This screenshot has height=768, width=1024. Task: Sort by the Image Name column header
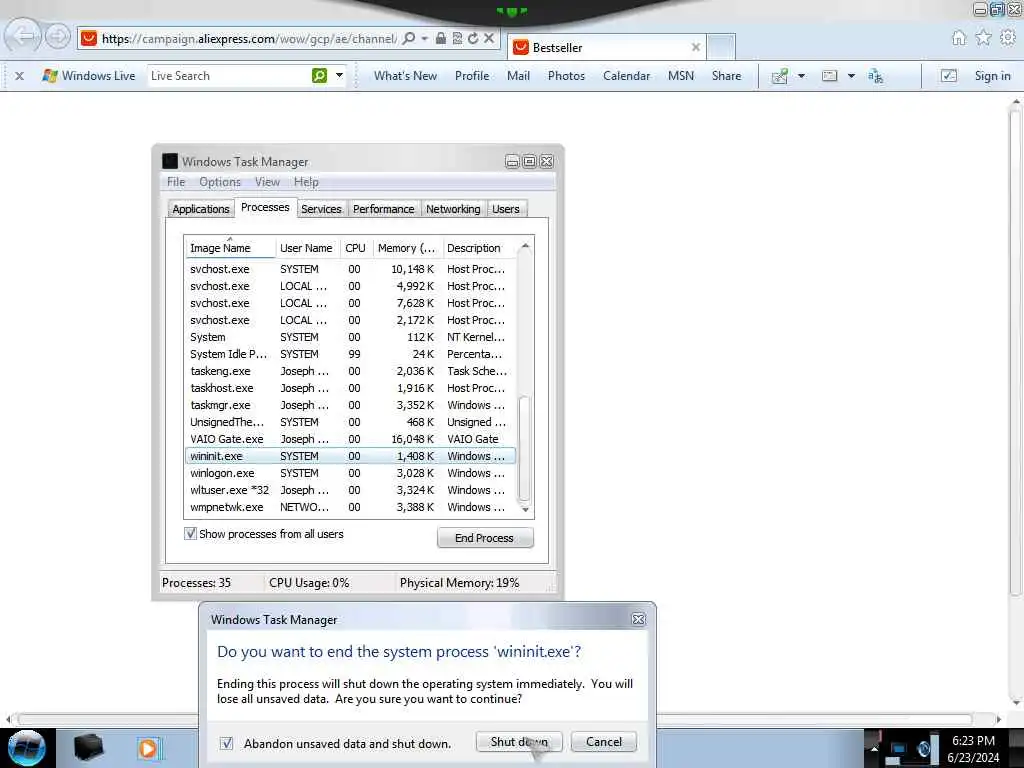[x=230, y=248]
